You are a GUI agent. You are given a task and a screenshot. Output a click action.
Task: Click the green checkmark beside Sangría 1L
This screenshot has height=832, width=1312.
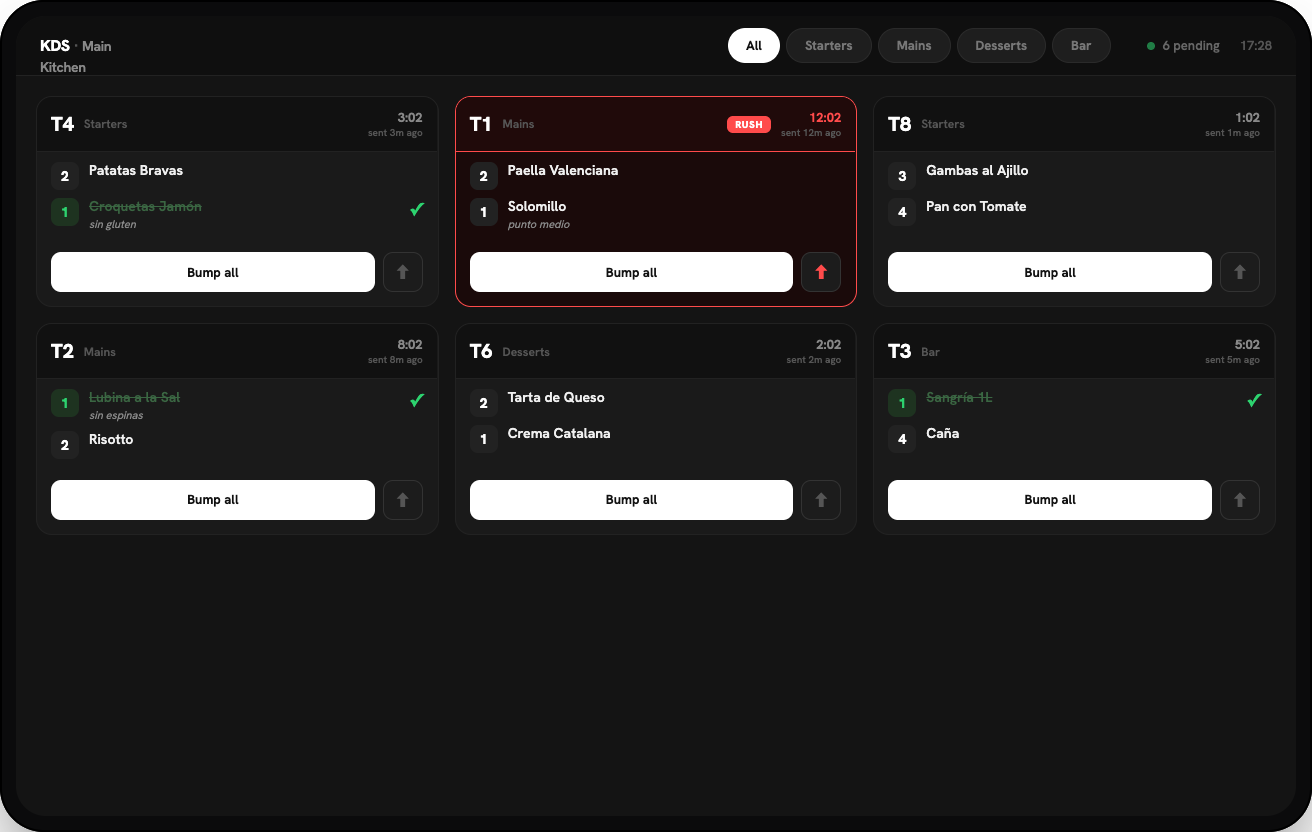tap(1254, 400)
